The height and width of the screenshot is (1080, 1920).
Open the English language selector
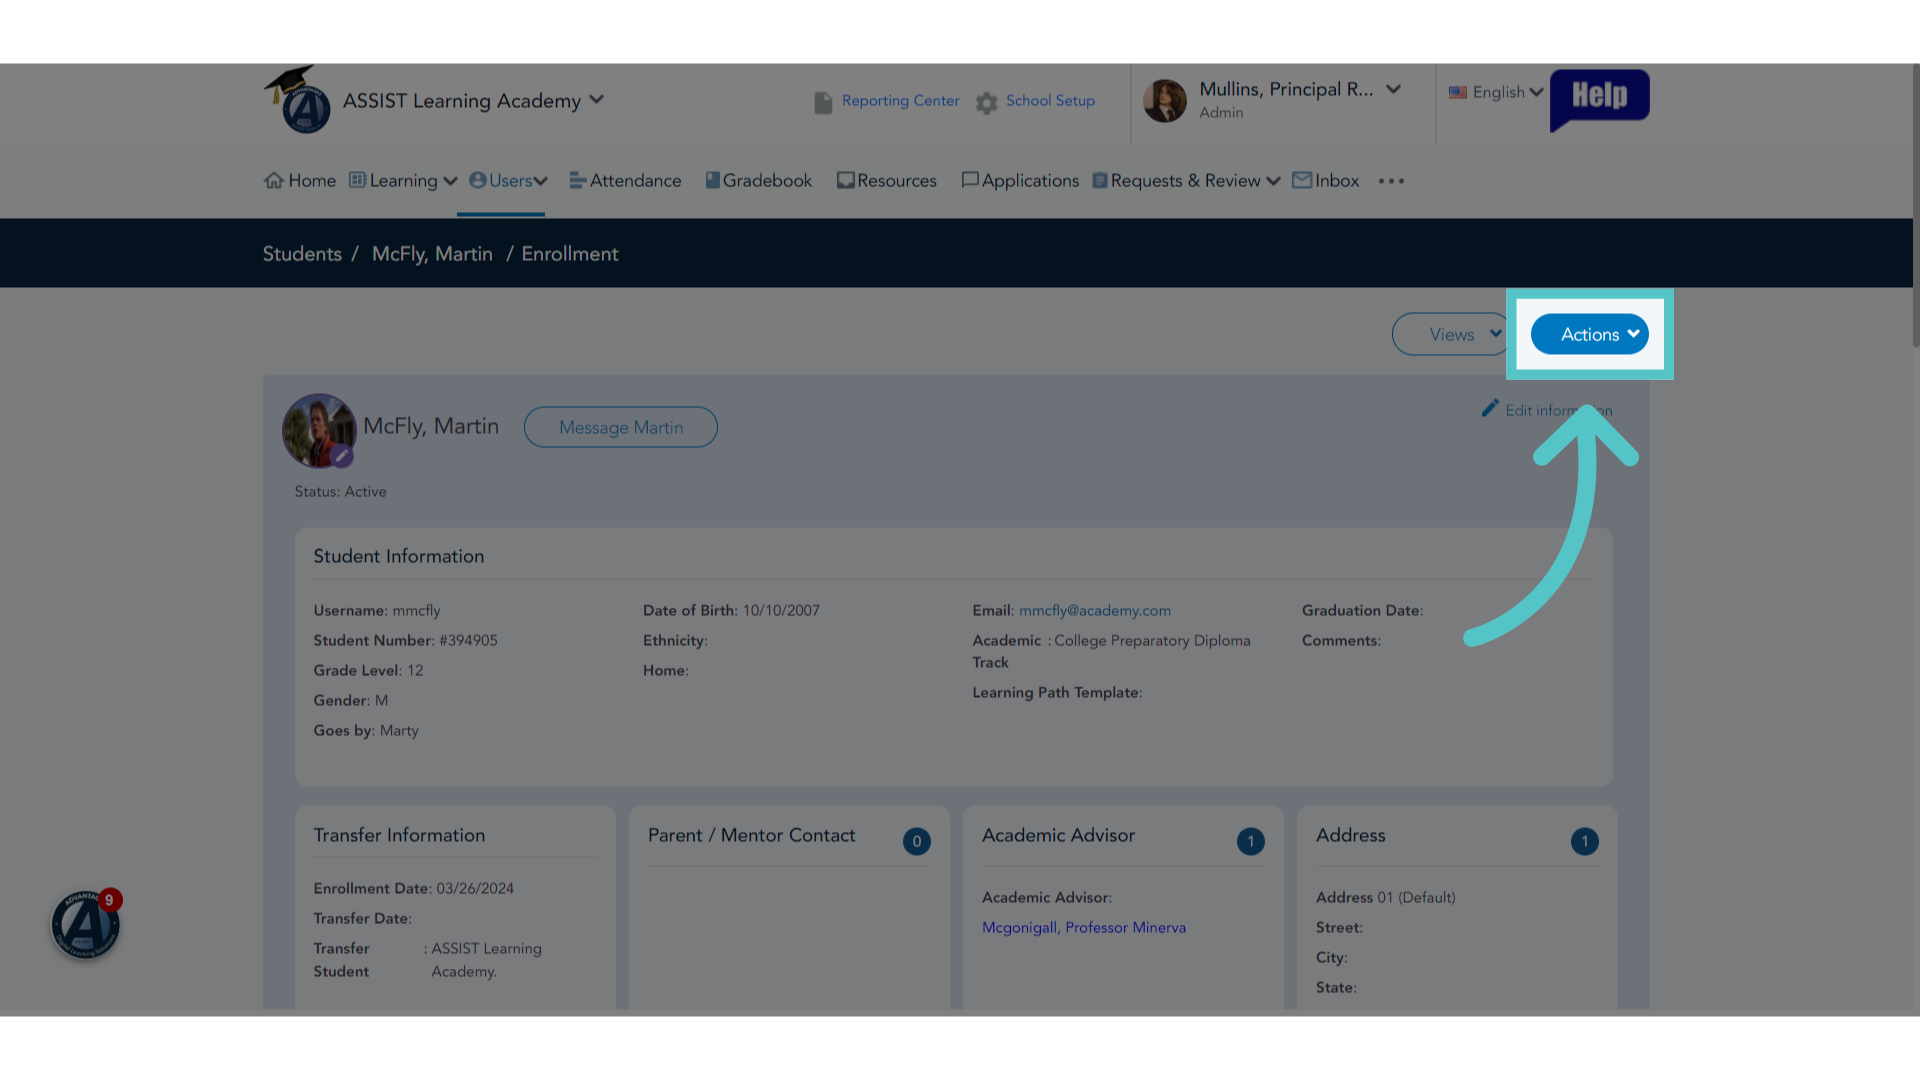click(x=1497, y=92)
